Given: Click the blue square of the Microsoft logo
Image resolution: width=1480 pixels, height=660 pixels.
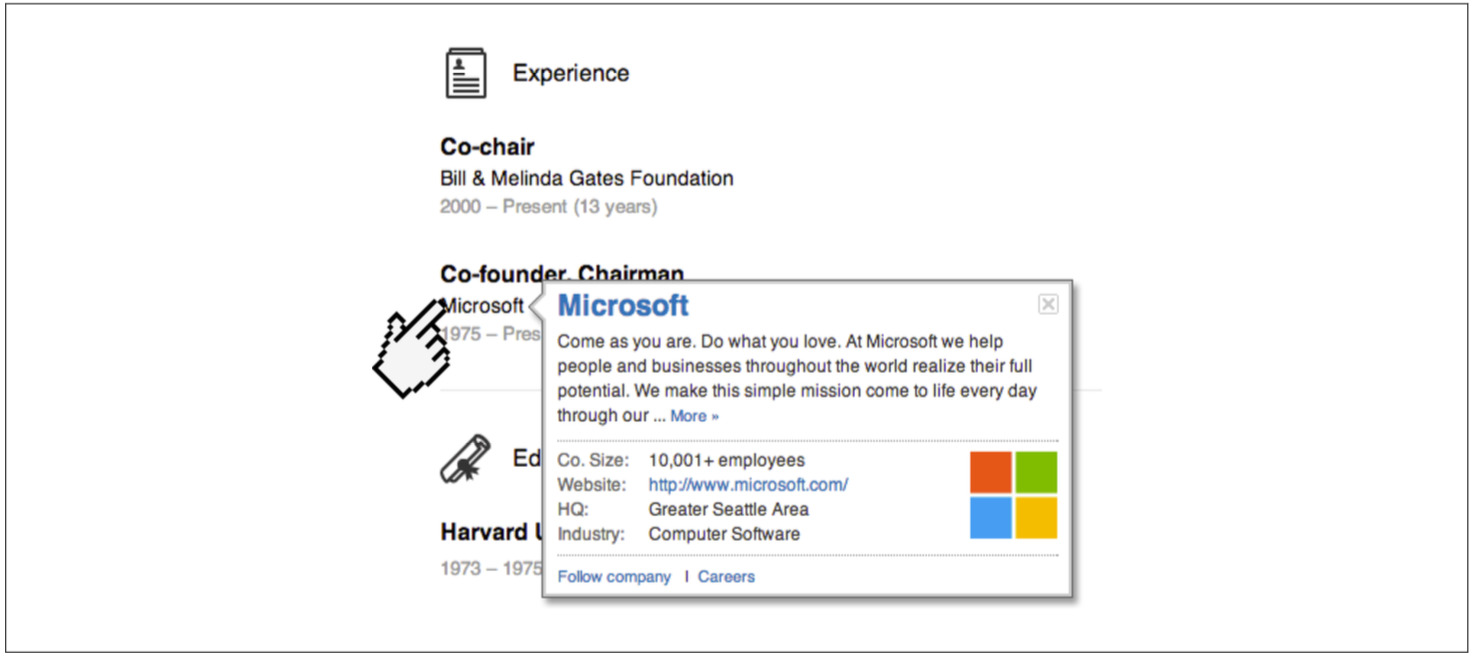Looking at the screenshot, I should (991, 518).
